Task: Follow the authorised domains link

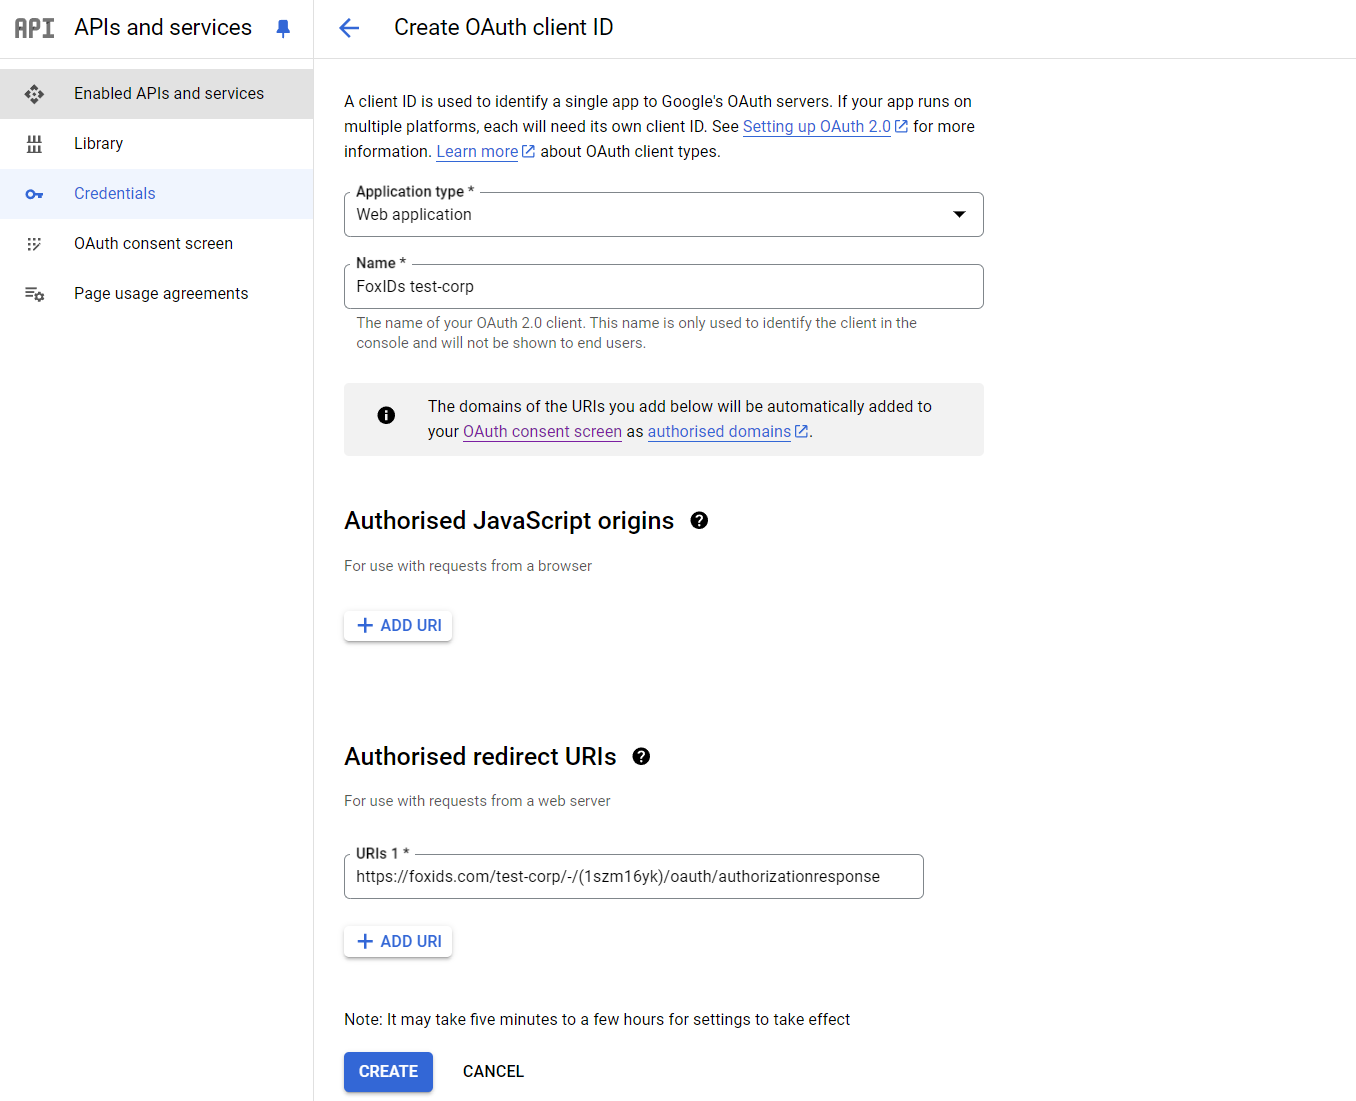Action: (719, 431)
